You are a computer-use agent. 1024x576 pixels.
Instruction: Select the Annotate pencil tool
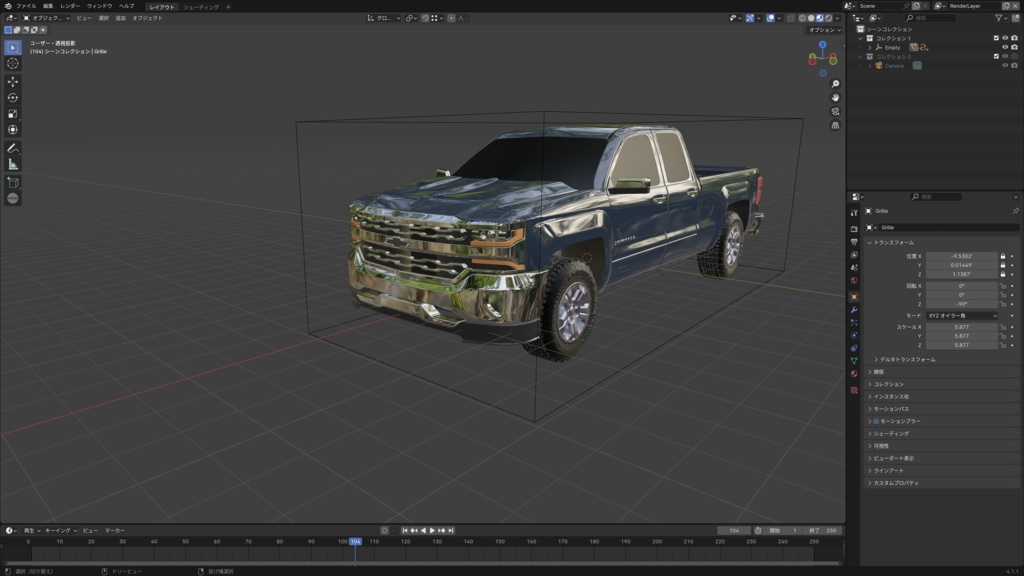12,148
